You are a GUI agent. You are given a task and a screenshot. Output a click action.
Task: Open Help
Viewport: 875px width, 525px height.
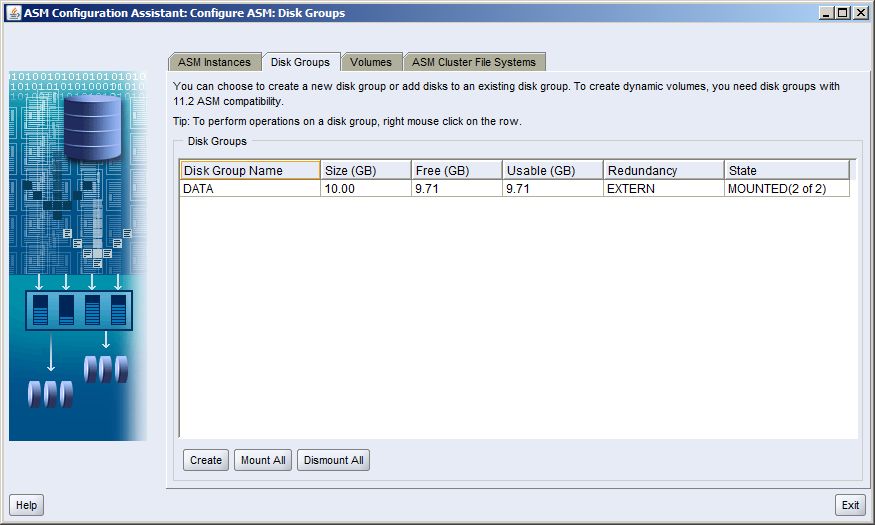[x=26, y=505]
